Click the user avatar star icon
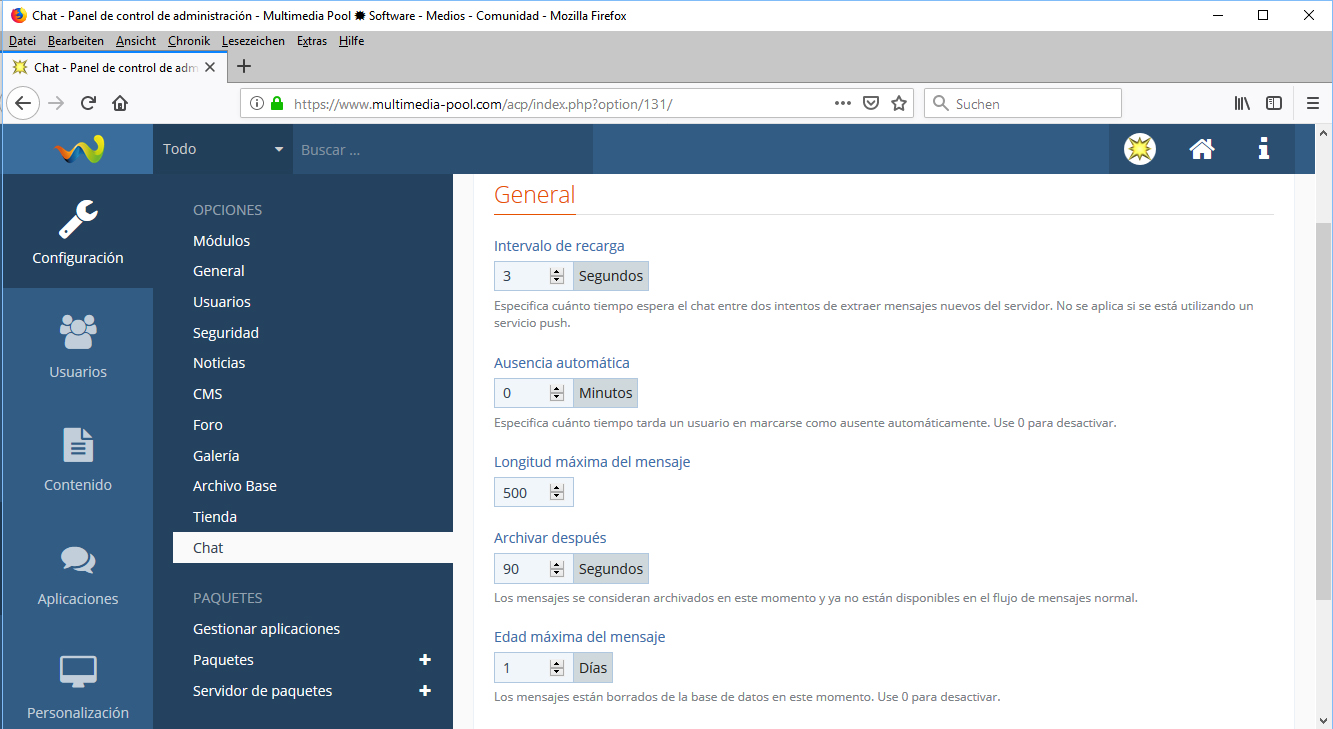This screenshot has width=1333, height=729. click(x=1139, y=149)
